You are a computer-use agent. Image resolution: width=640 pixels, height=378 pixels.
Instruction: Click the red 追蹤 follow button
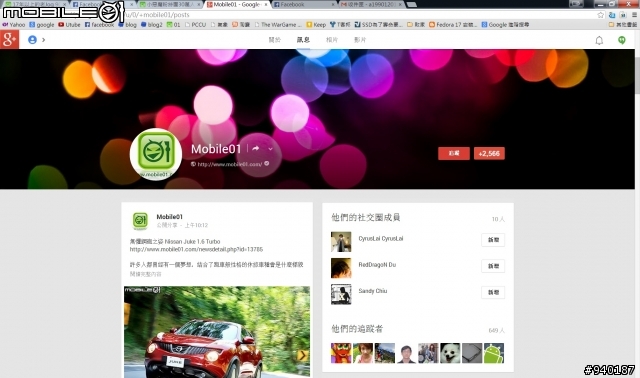(453, 153)
